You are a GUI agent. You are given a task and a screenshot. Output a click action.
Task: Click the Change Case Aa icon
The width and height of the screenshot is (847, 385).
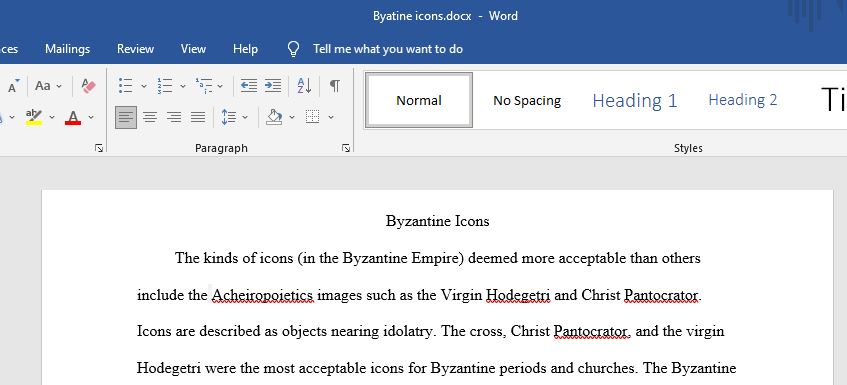click(x=43, y=85)
